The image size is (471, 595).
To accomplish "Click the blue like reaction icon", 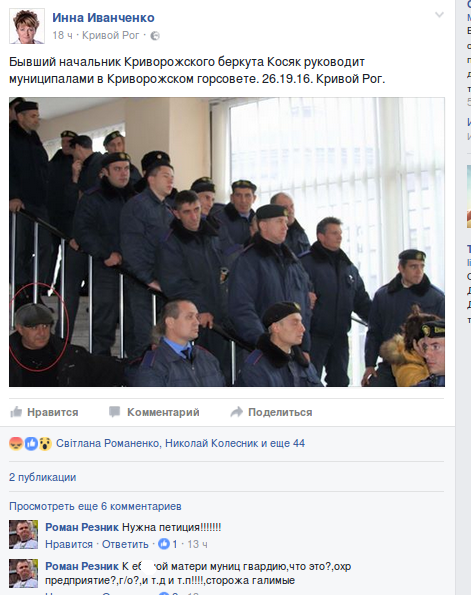I will [31, 443].
